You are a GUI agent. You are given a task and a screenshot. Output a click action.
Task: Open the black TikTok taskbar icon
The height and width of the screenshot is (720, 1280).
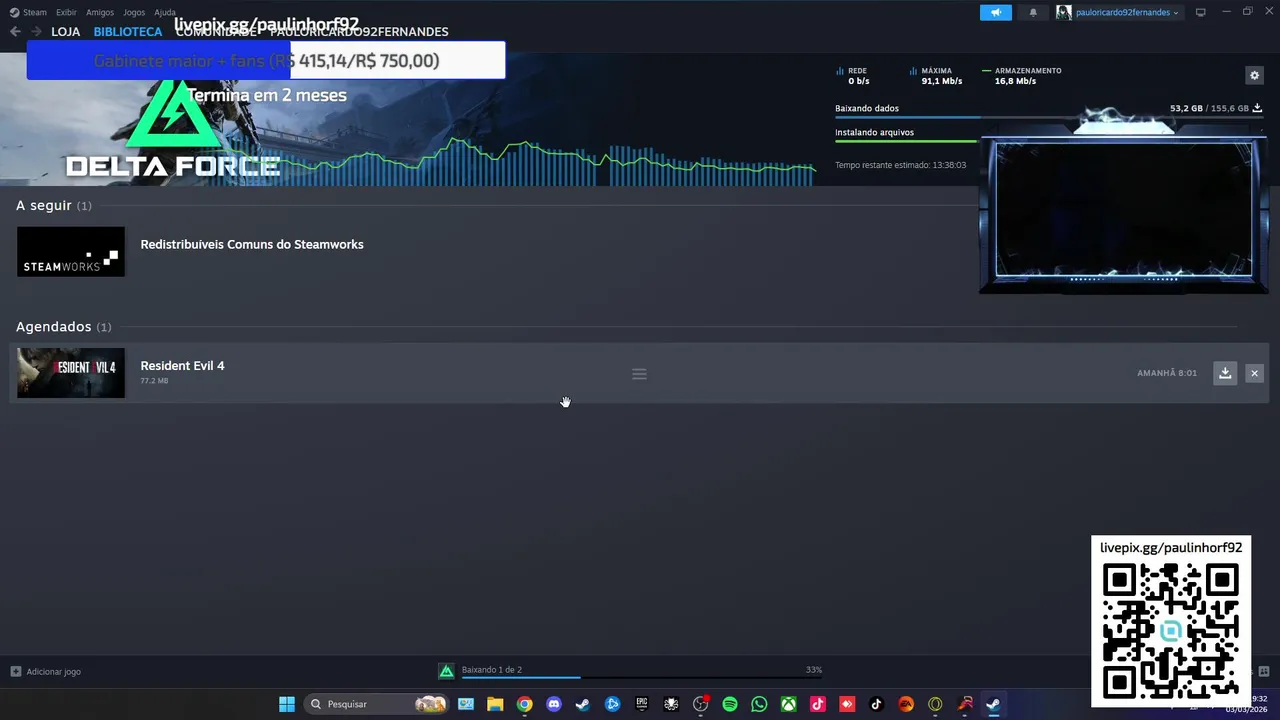tap(877, 704)
